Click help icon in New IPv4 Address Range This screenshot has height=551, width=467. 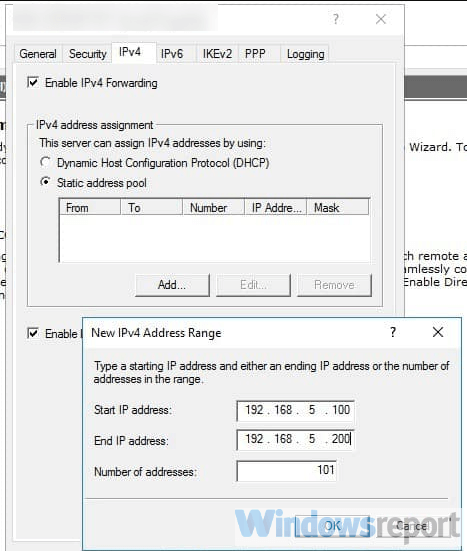(393, 332)
